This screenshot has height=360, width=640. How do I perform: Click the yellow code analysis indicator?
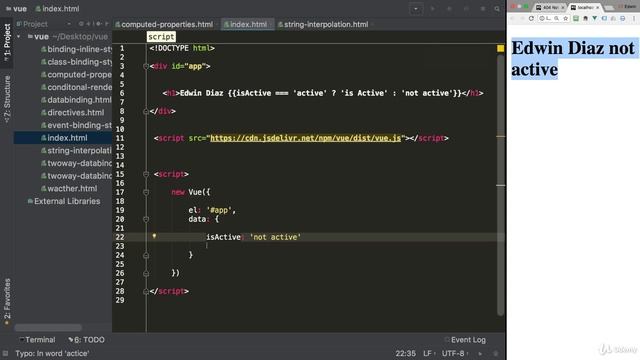tap(500, 49)
